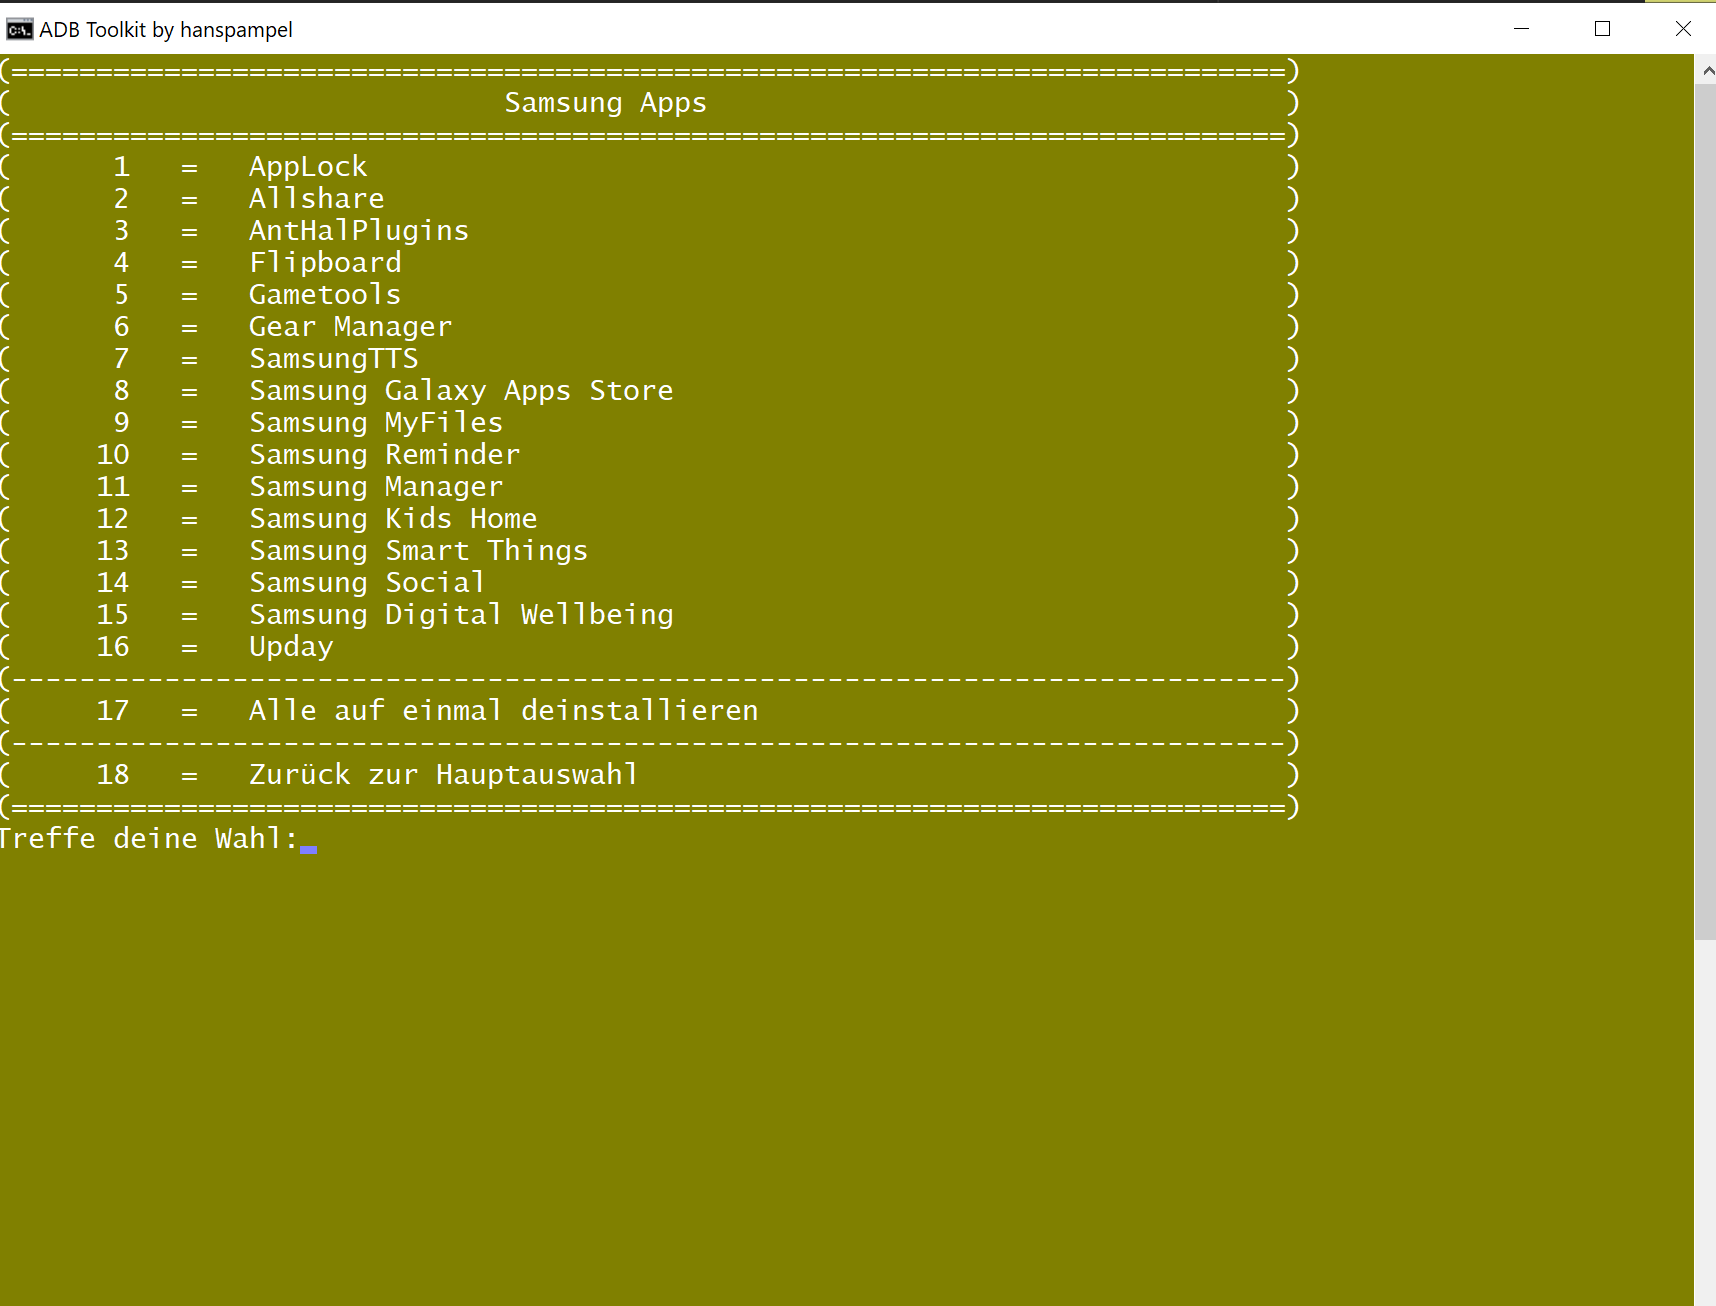
Task: Click the number 10 in the list
Action: tap(113, 455)
